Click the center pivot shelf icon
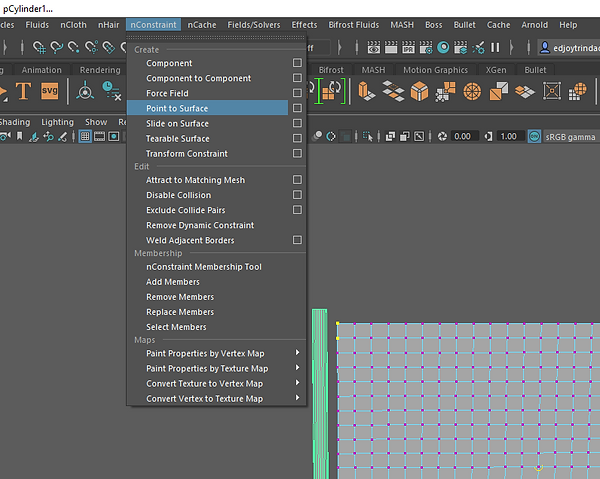The height and width of the screenshot is (479, 600). click(x=85, y=91)
